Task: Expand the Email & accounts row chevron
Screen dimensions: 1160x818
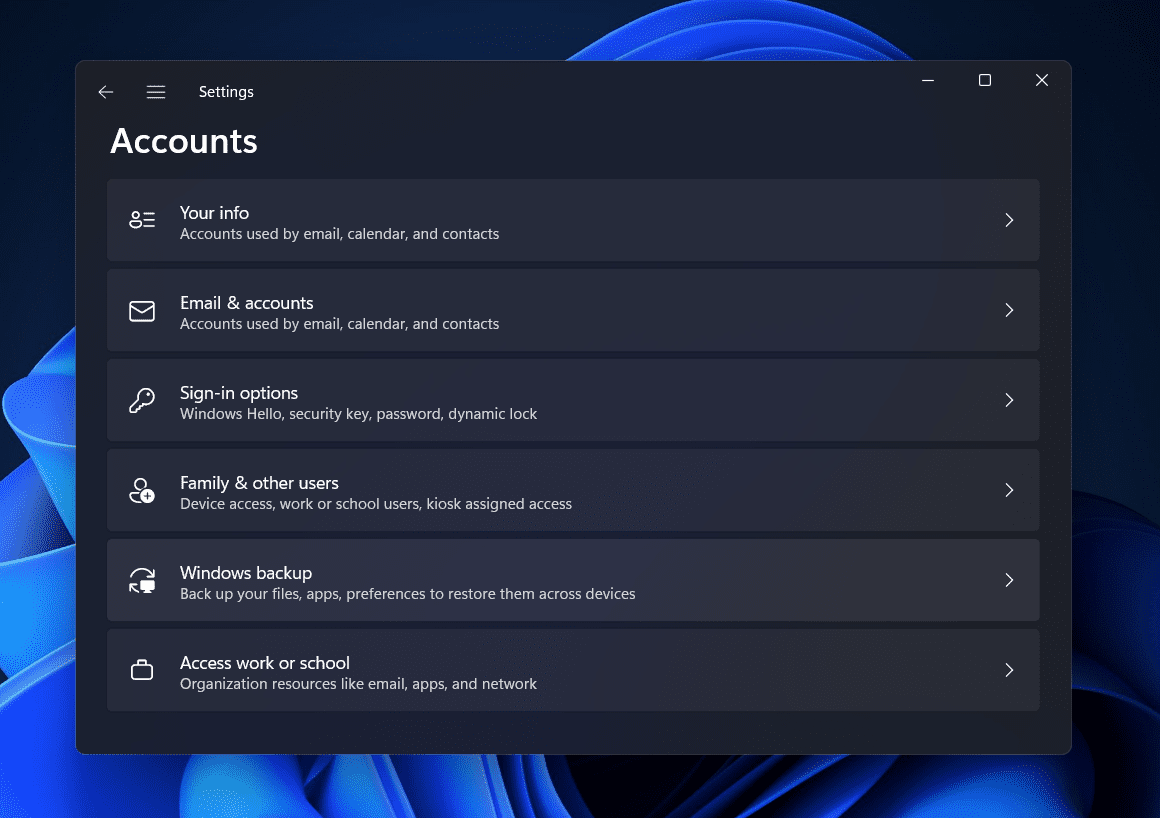Action: 1009,310
